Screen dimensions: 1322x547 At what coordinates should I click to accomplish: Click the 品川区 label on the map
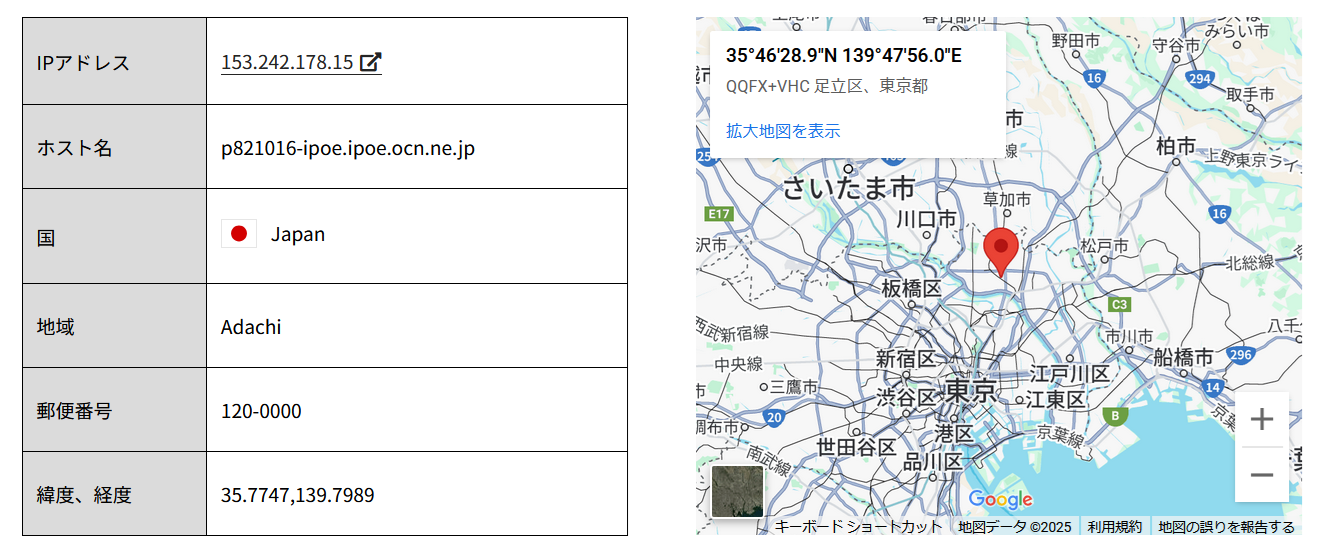[933, 461]
